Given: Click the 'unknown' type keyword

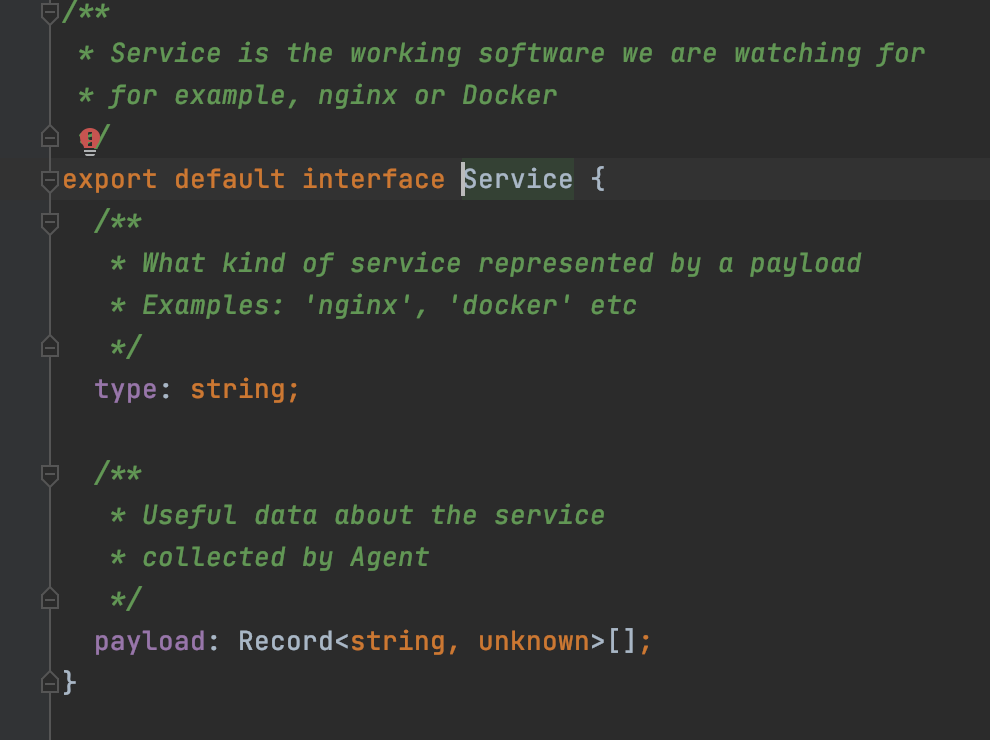Looking at the screenshot, I should (534, 642).
